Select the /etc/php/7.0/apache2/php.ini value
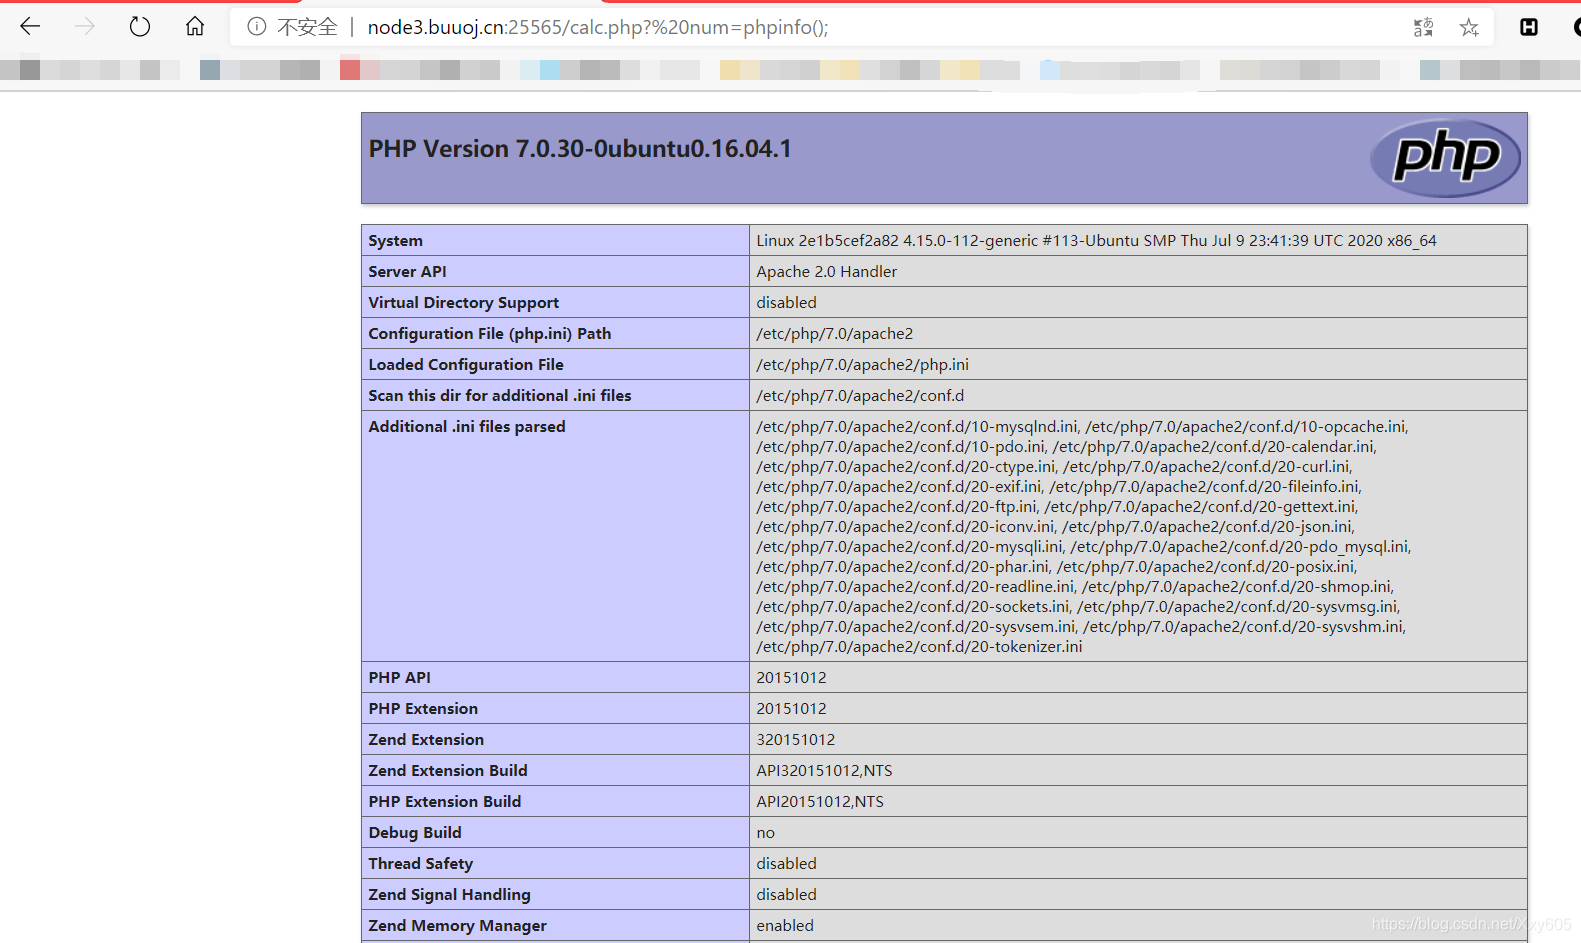 coord(862,365)
